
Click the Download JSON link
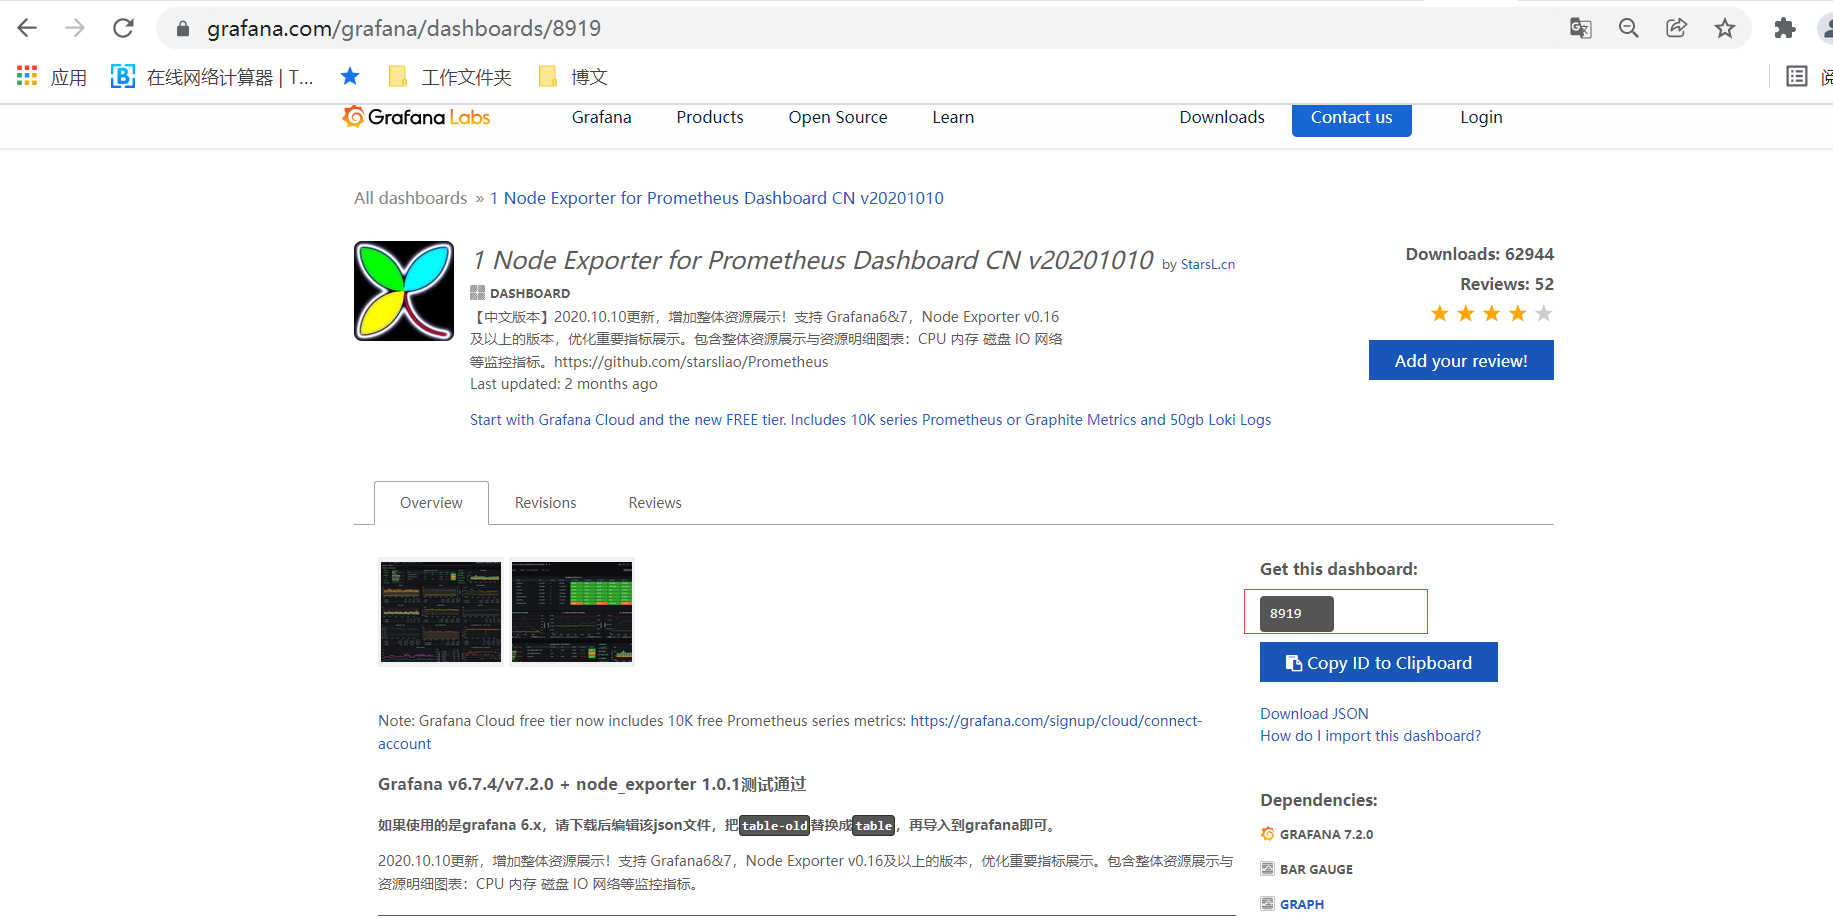(x=1314, y=714)
